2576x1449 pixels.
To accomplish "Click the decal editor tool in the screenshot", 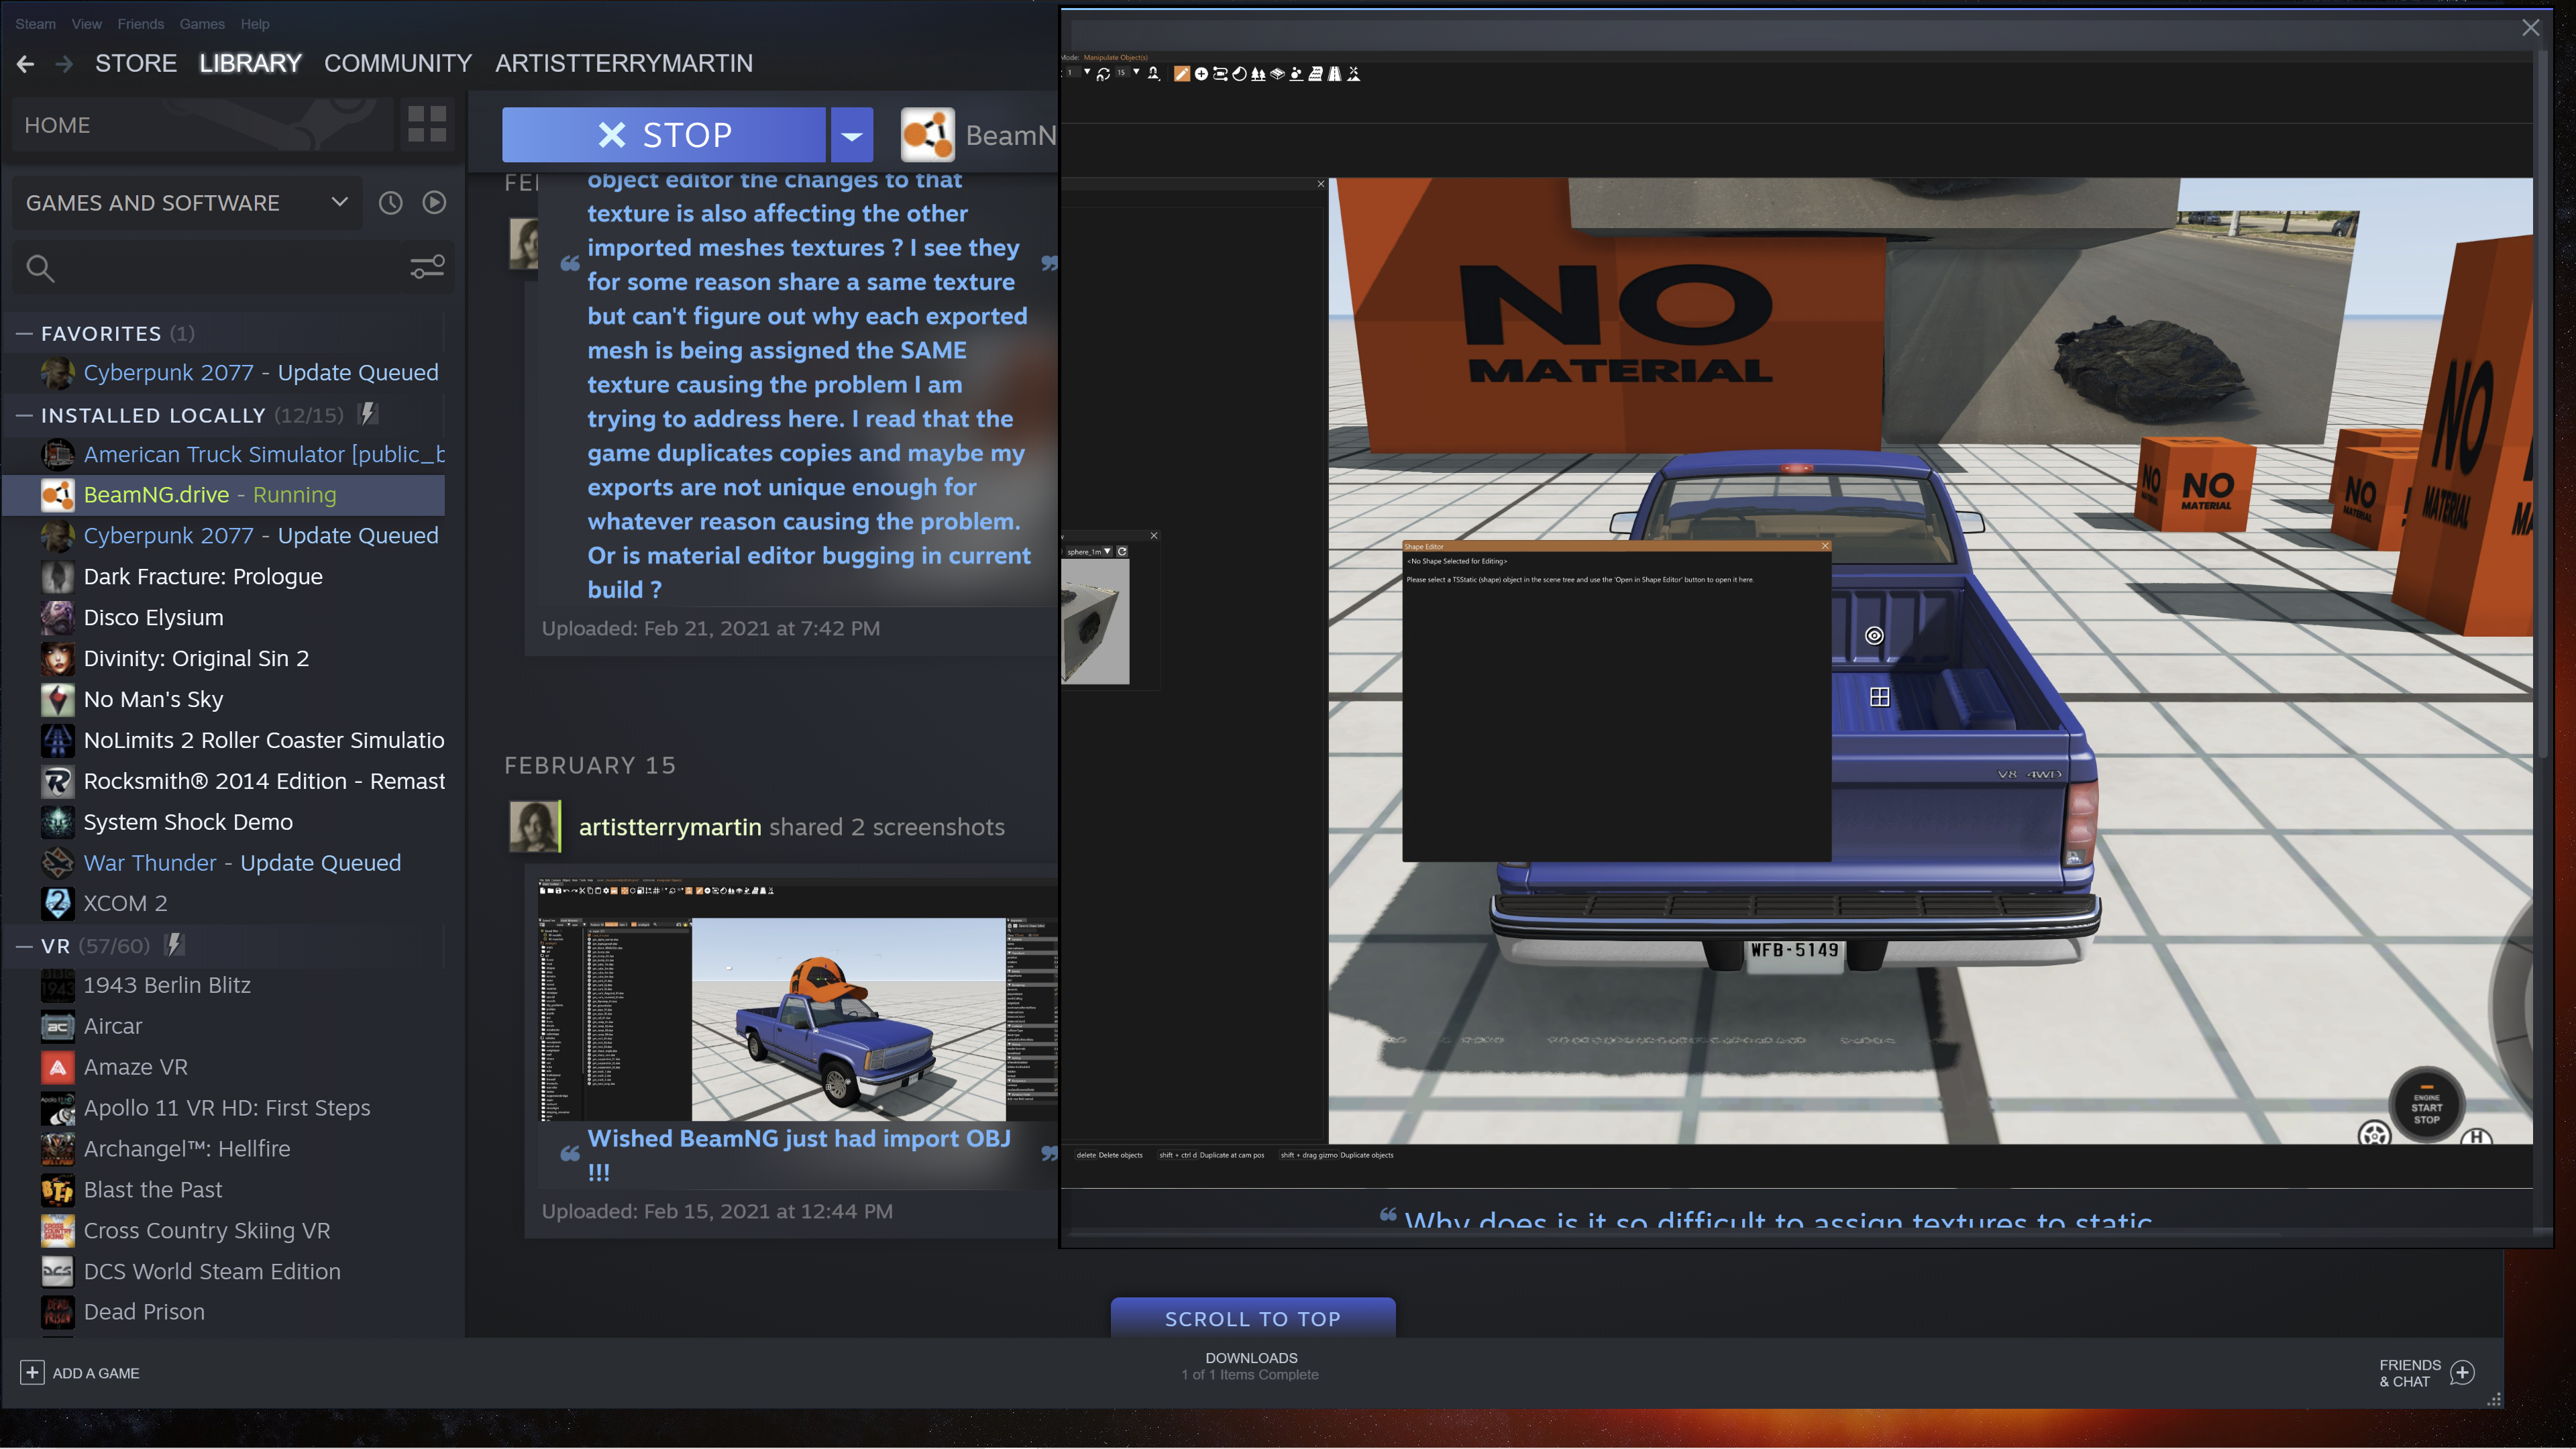I will [x=1239, y=74].
